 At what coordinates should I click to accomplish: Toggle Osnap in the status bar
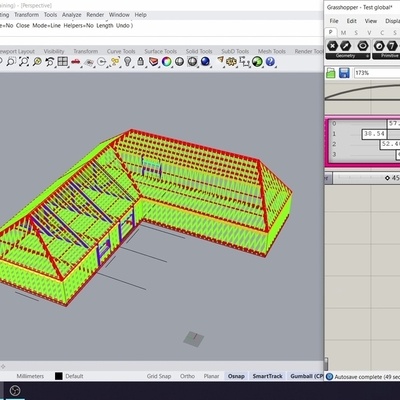click(236, 376)
